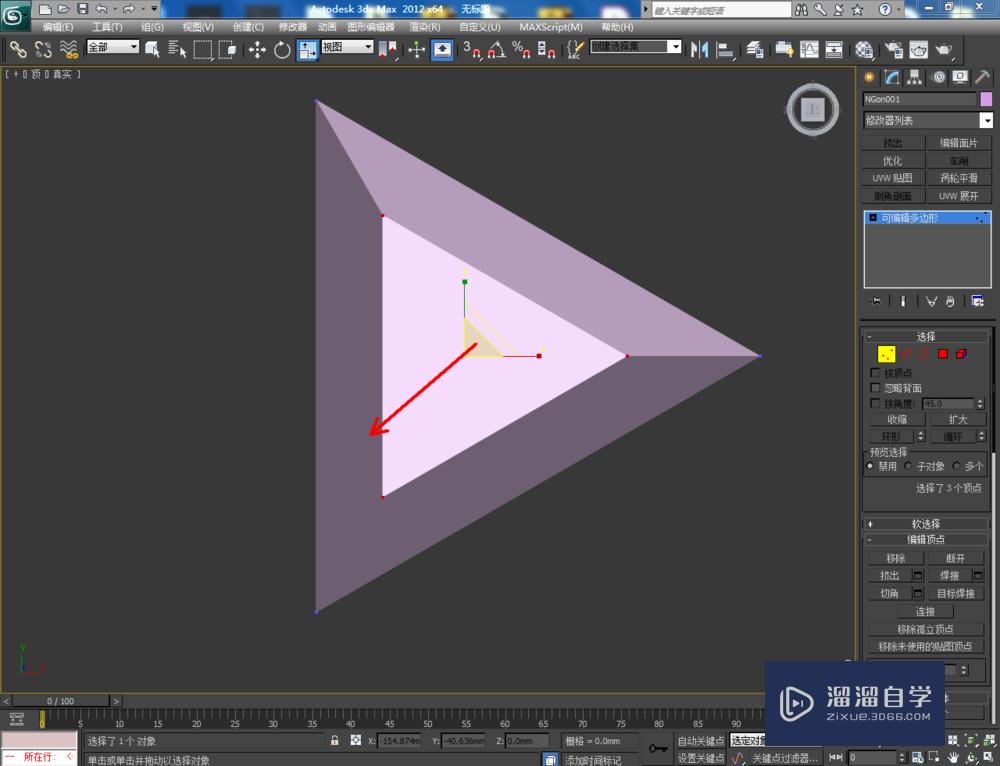Open the 修改器列表 dropdown
This screenshot has height=766, width=1000.
(986, 119)
